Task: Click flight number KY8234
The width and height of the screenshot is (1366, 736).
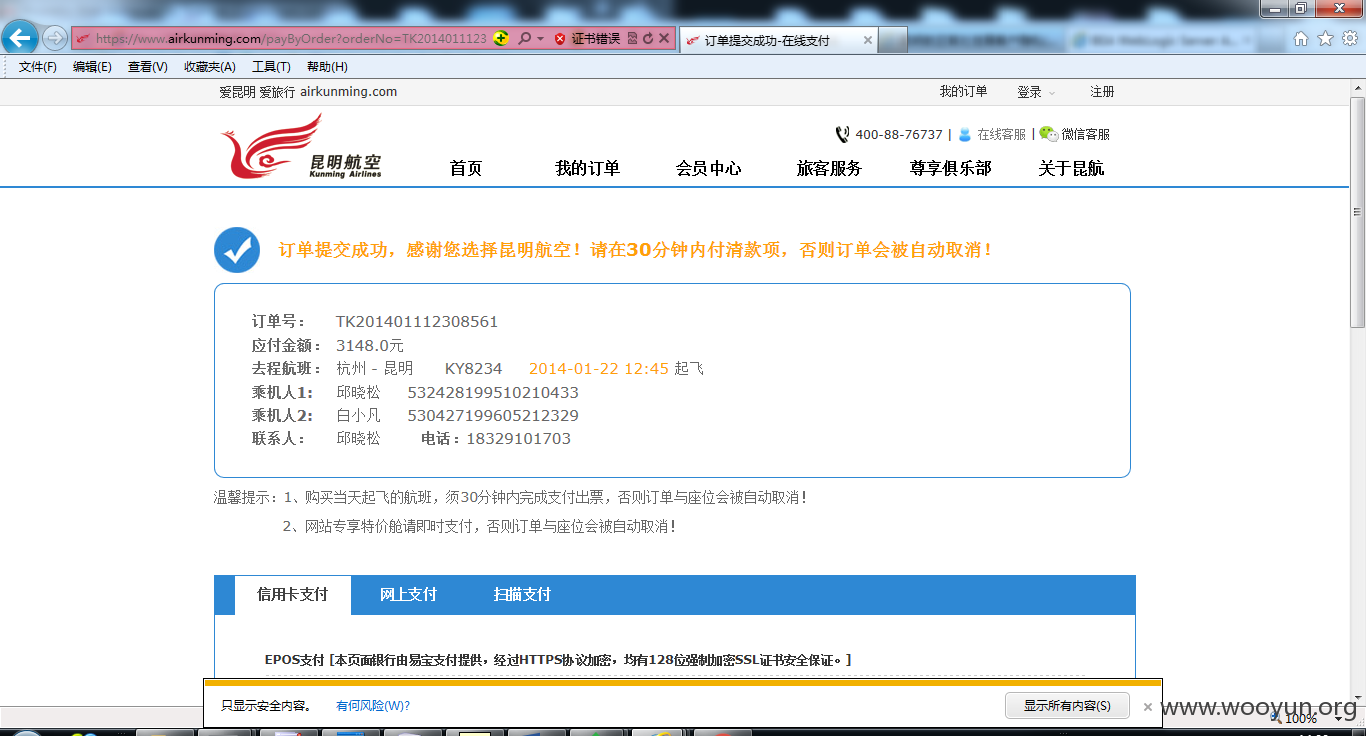Action: pos(474,369)
